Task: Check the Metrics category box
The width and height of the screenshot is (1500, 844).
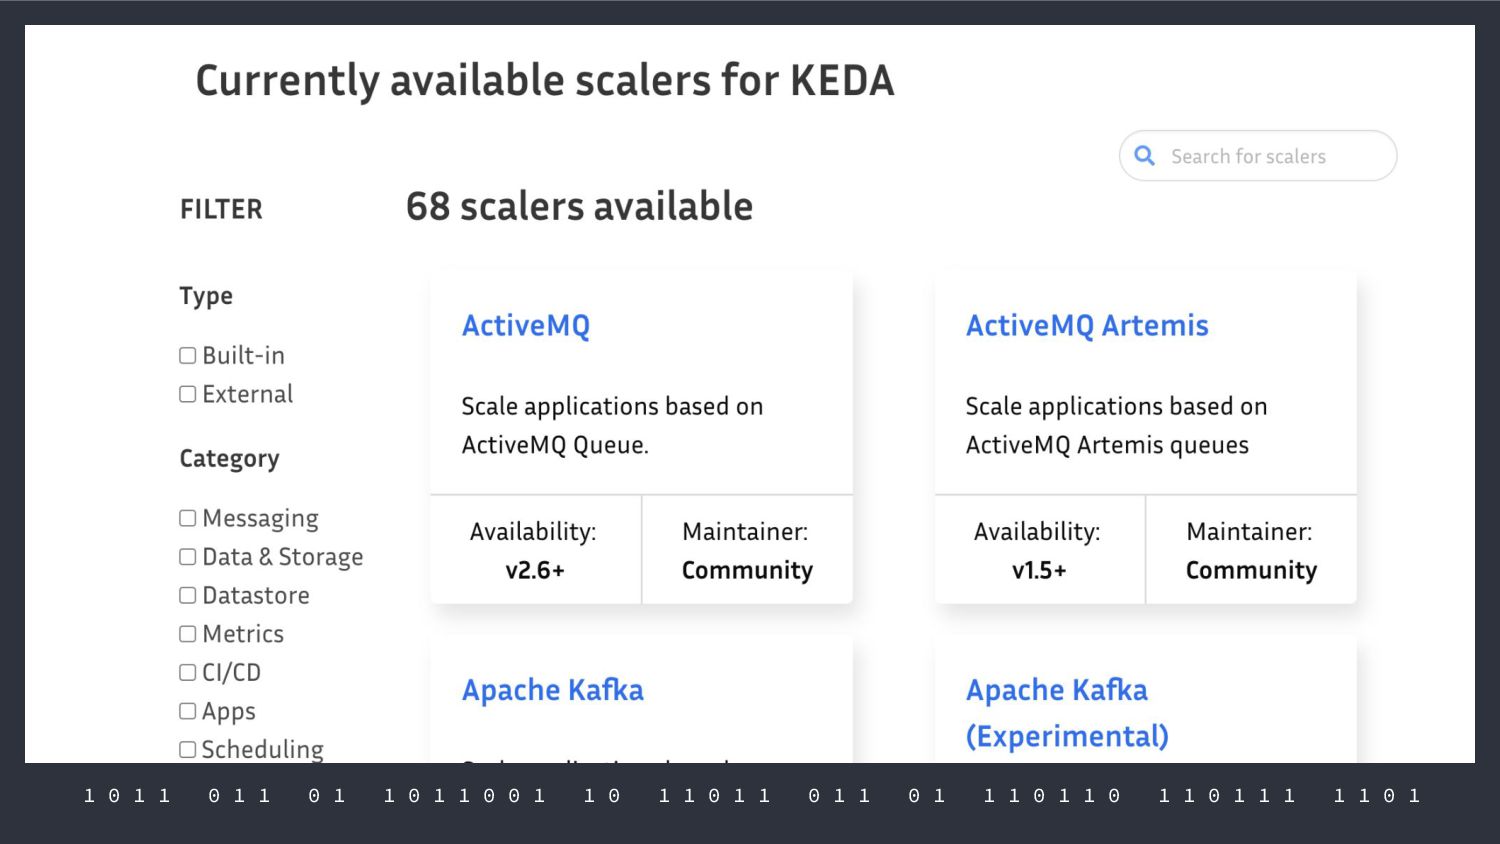Action: pyautogui.click(x=188, y=634)
